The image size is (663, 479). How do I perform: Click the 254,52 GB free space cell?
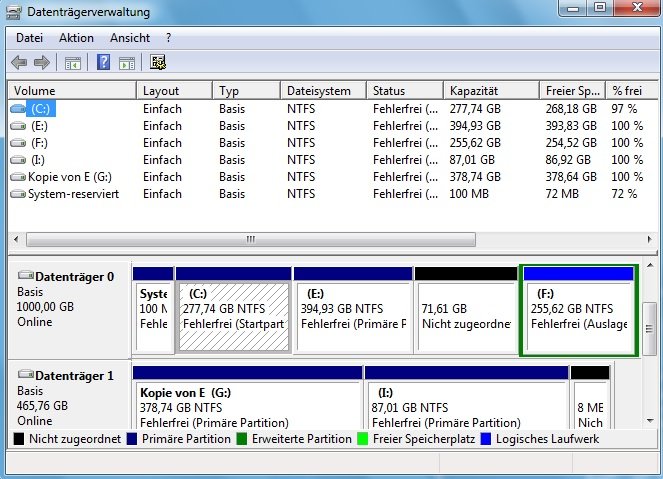click(571, 143)
